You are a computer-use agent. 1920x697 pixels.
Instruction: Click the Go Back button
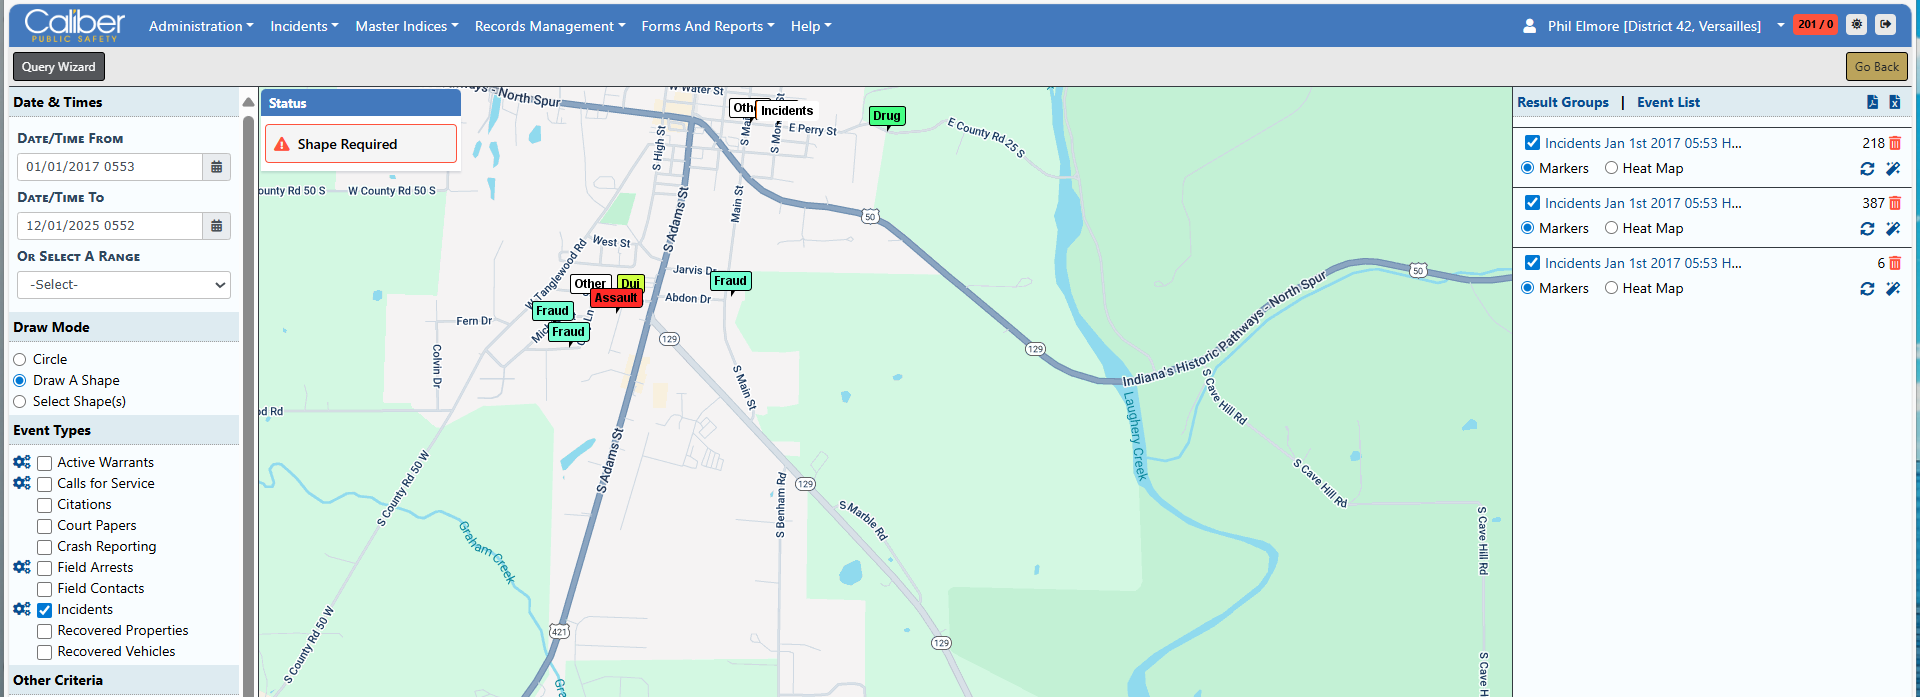point(1876,67)
